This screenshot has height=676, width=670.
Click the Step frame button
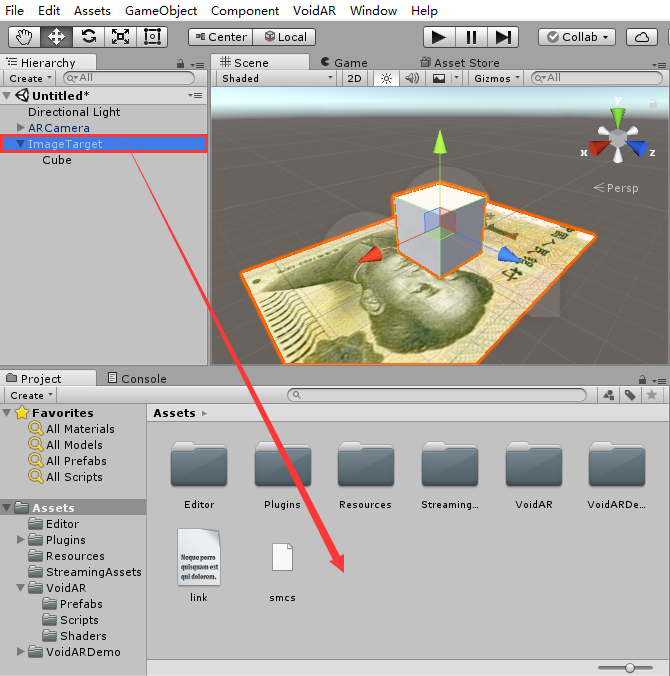point(503,37)
